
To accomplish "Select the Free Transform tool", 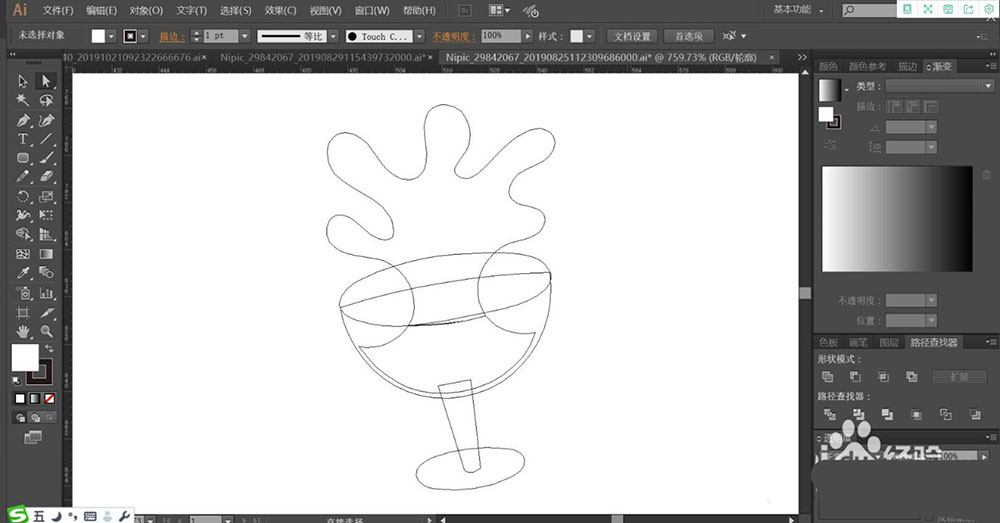I will 46,216.
